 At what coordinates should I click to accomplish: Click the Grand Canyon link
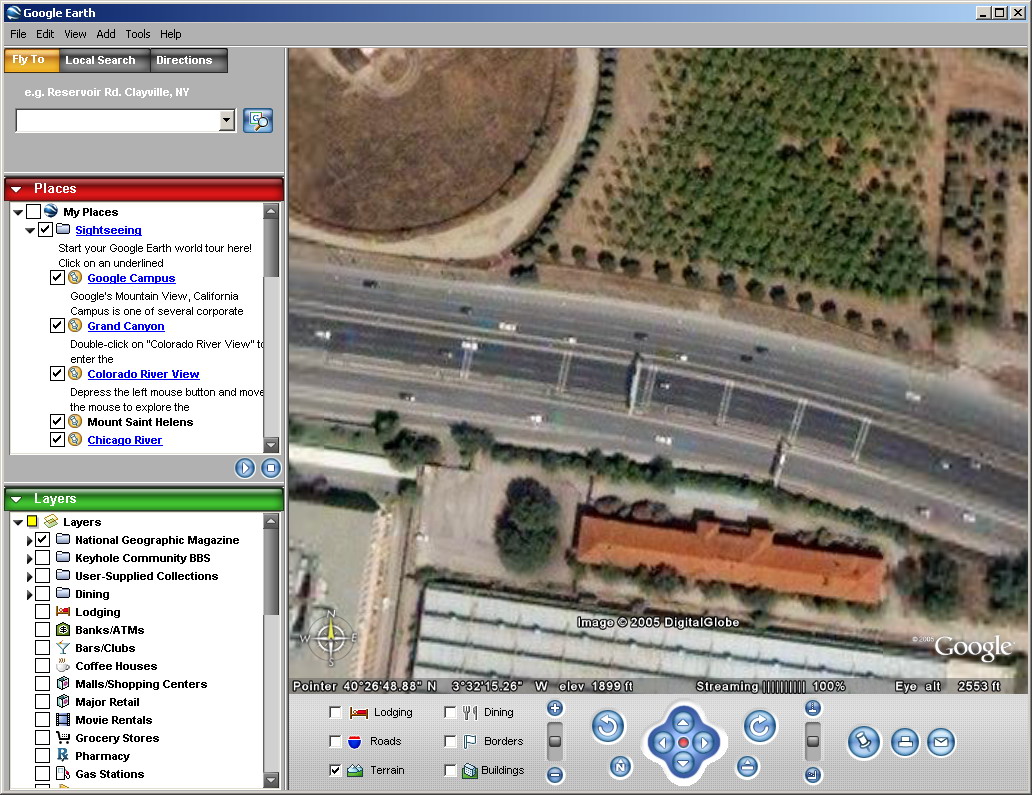tap(126, 326)
